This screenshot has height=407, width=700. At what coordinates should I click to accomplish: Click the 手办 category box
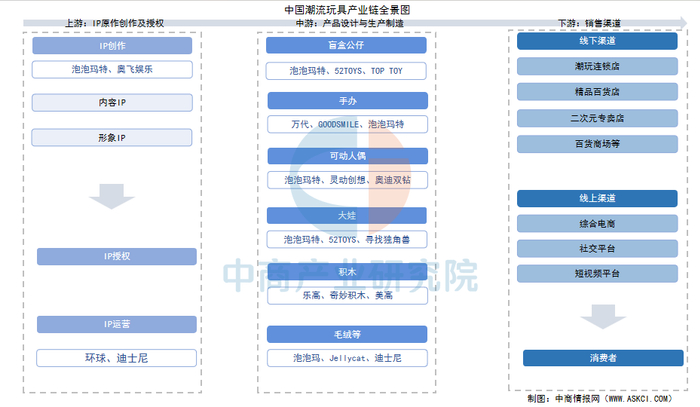(347, 101)
